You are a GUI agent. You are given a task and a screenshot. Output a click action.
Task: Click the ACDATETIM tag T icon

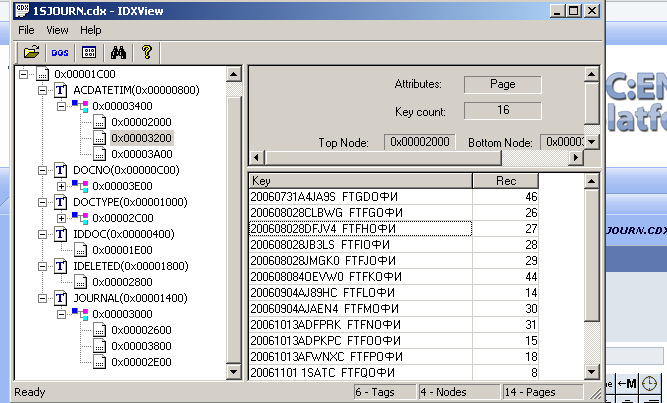61,91
